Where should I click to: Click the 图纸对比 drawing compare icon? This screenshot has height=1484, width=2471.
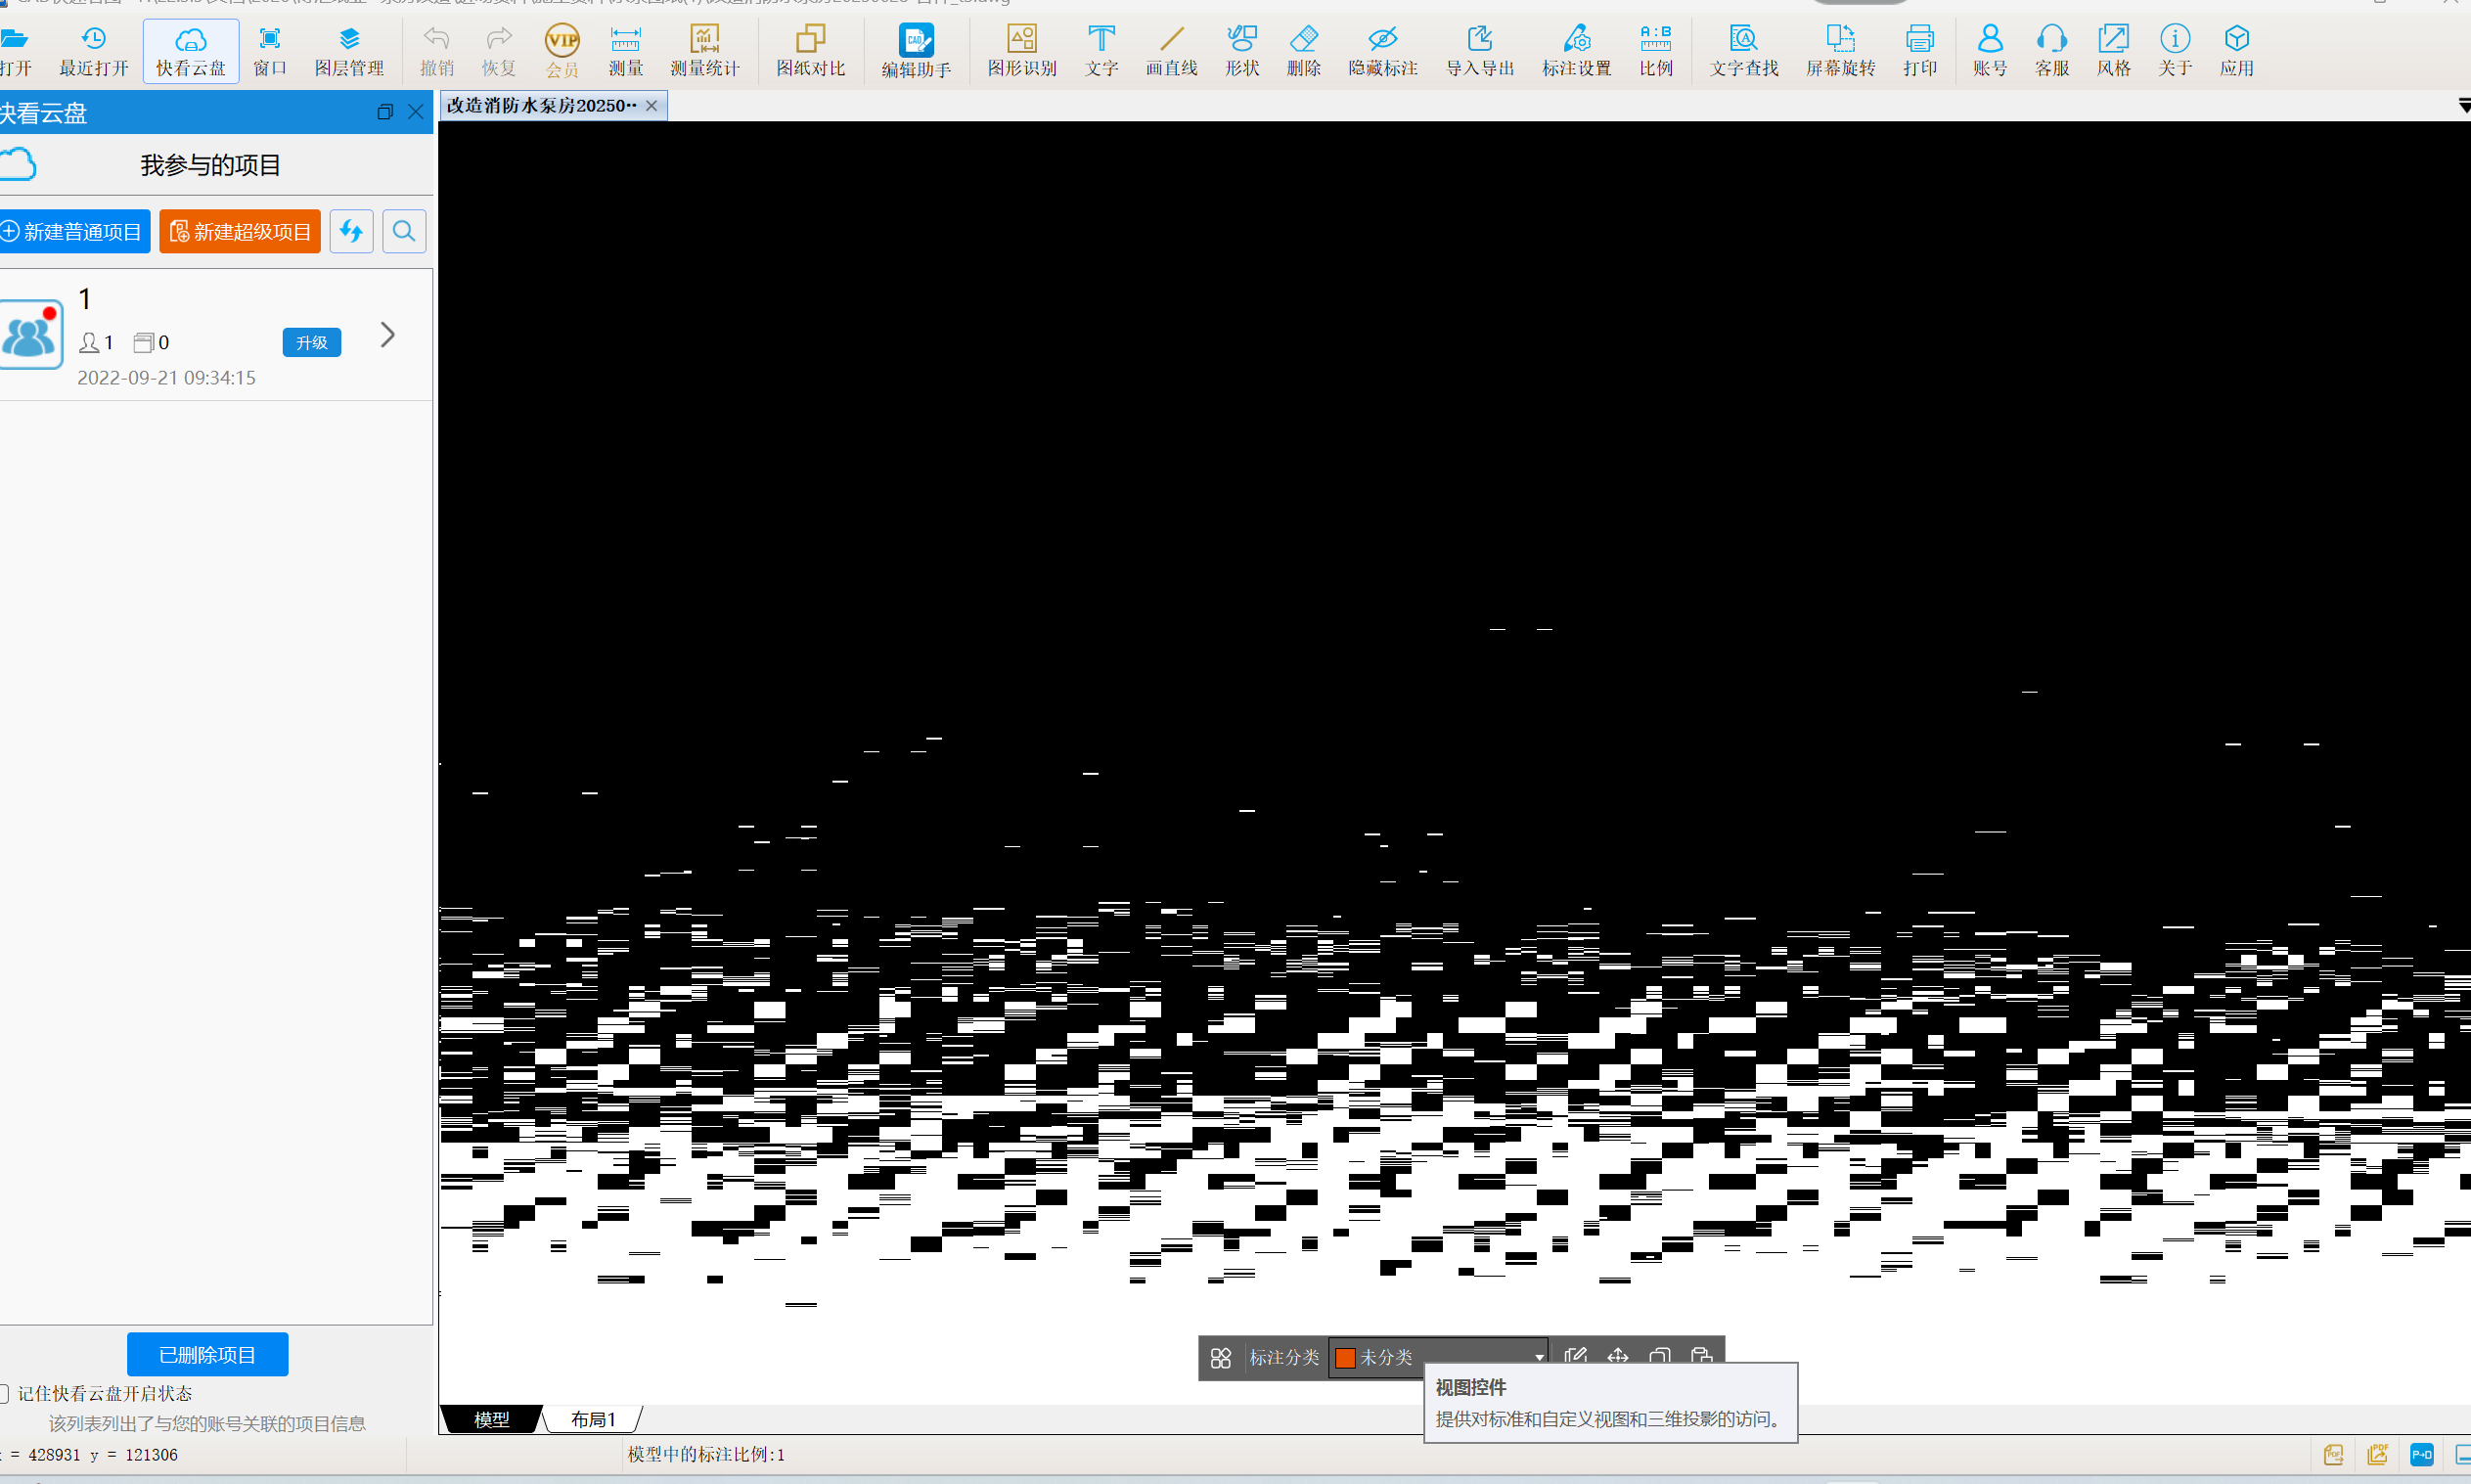coord(810,50)
